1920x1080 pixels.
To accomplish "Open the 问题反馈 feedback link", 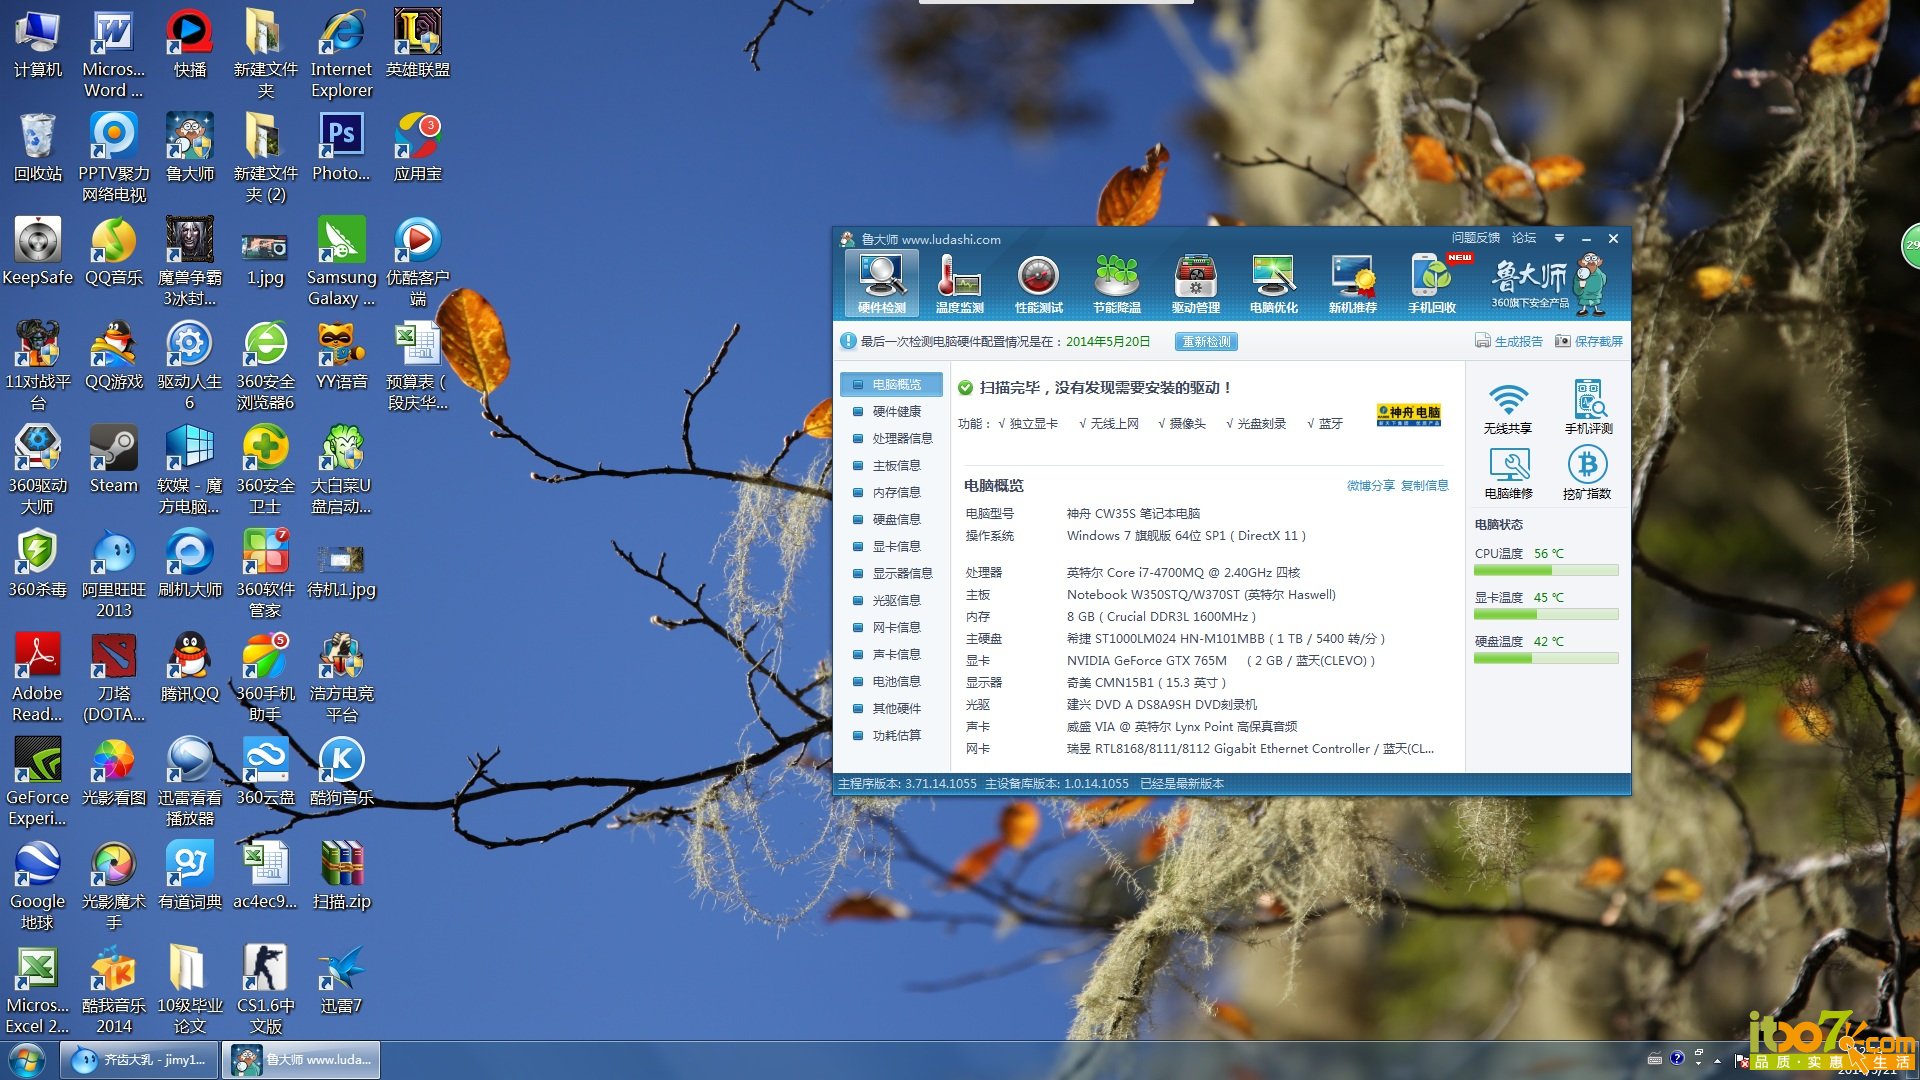I will click(1476, 238).
